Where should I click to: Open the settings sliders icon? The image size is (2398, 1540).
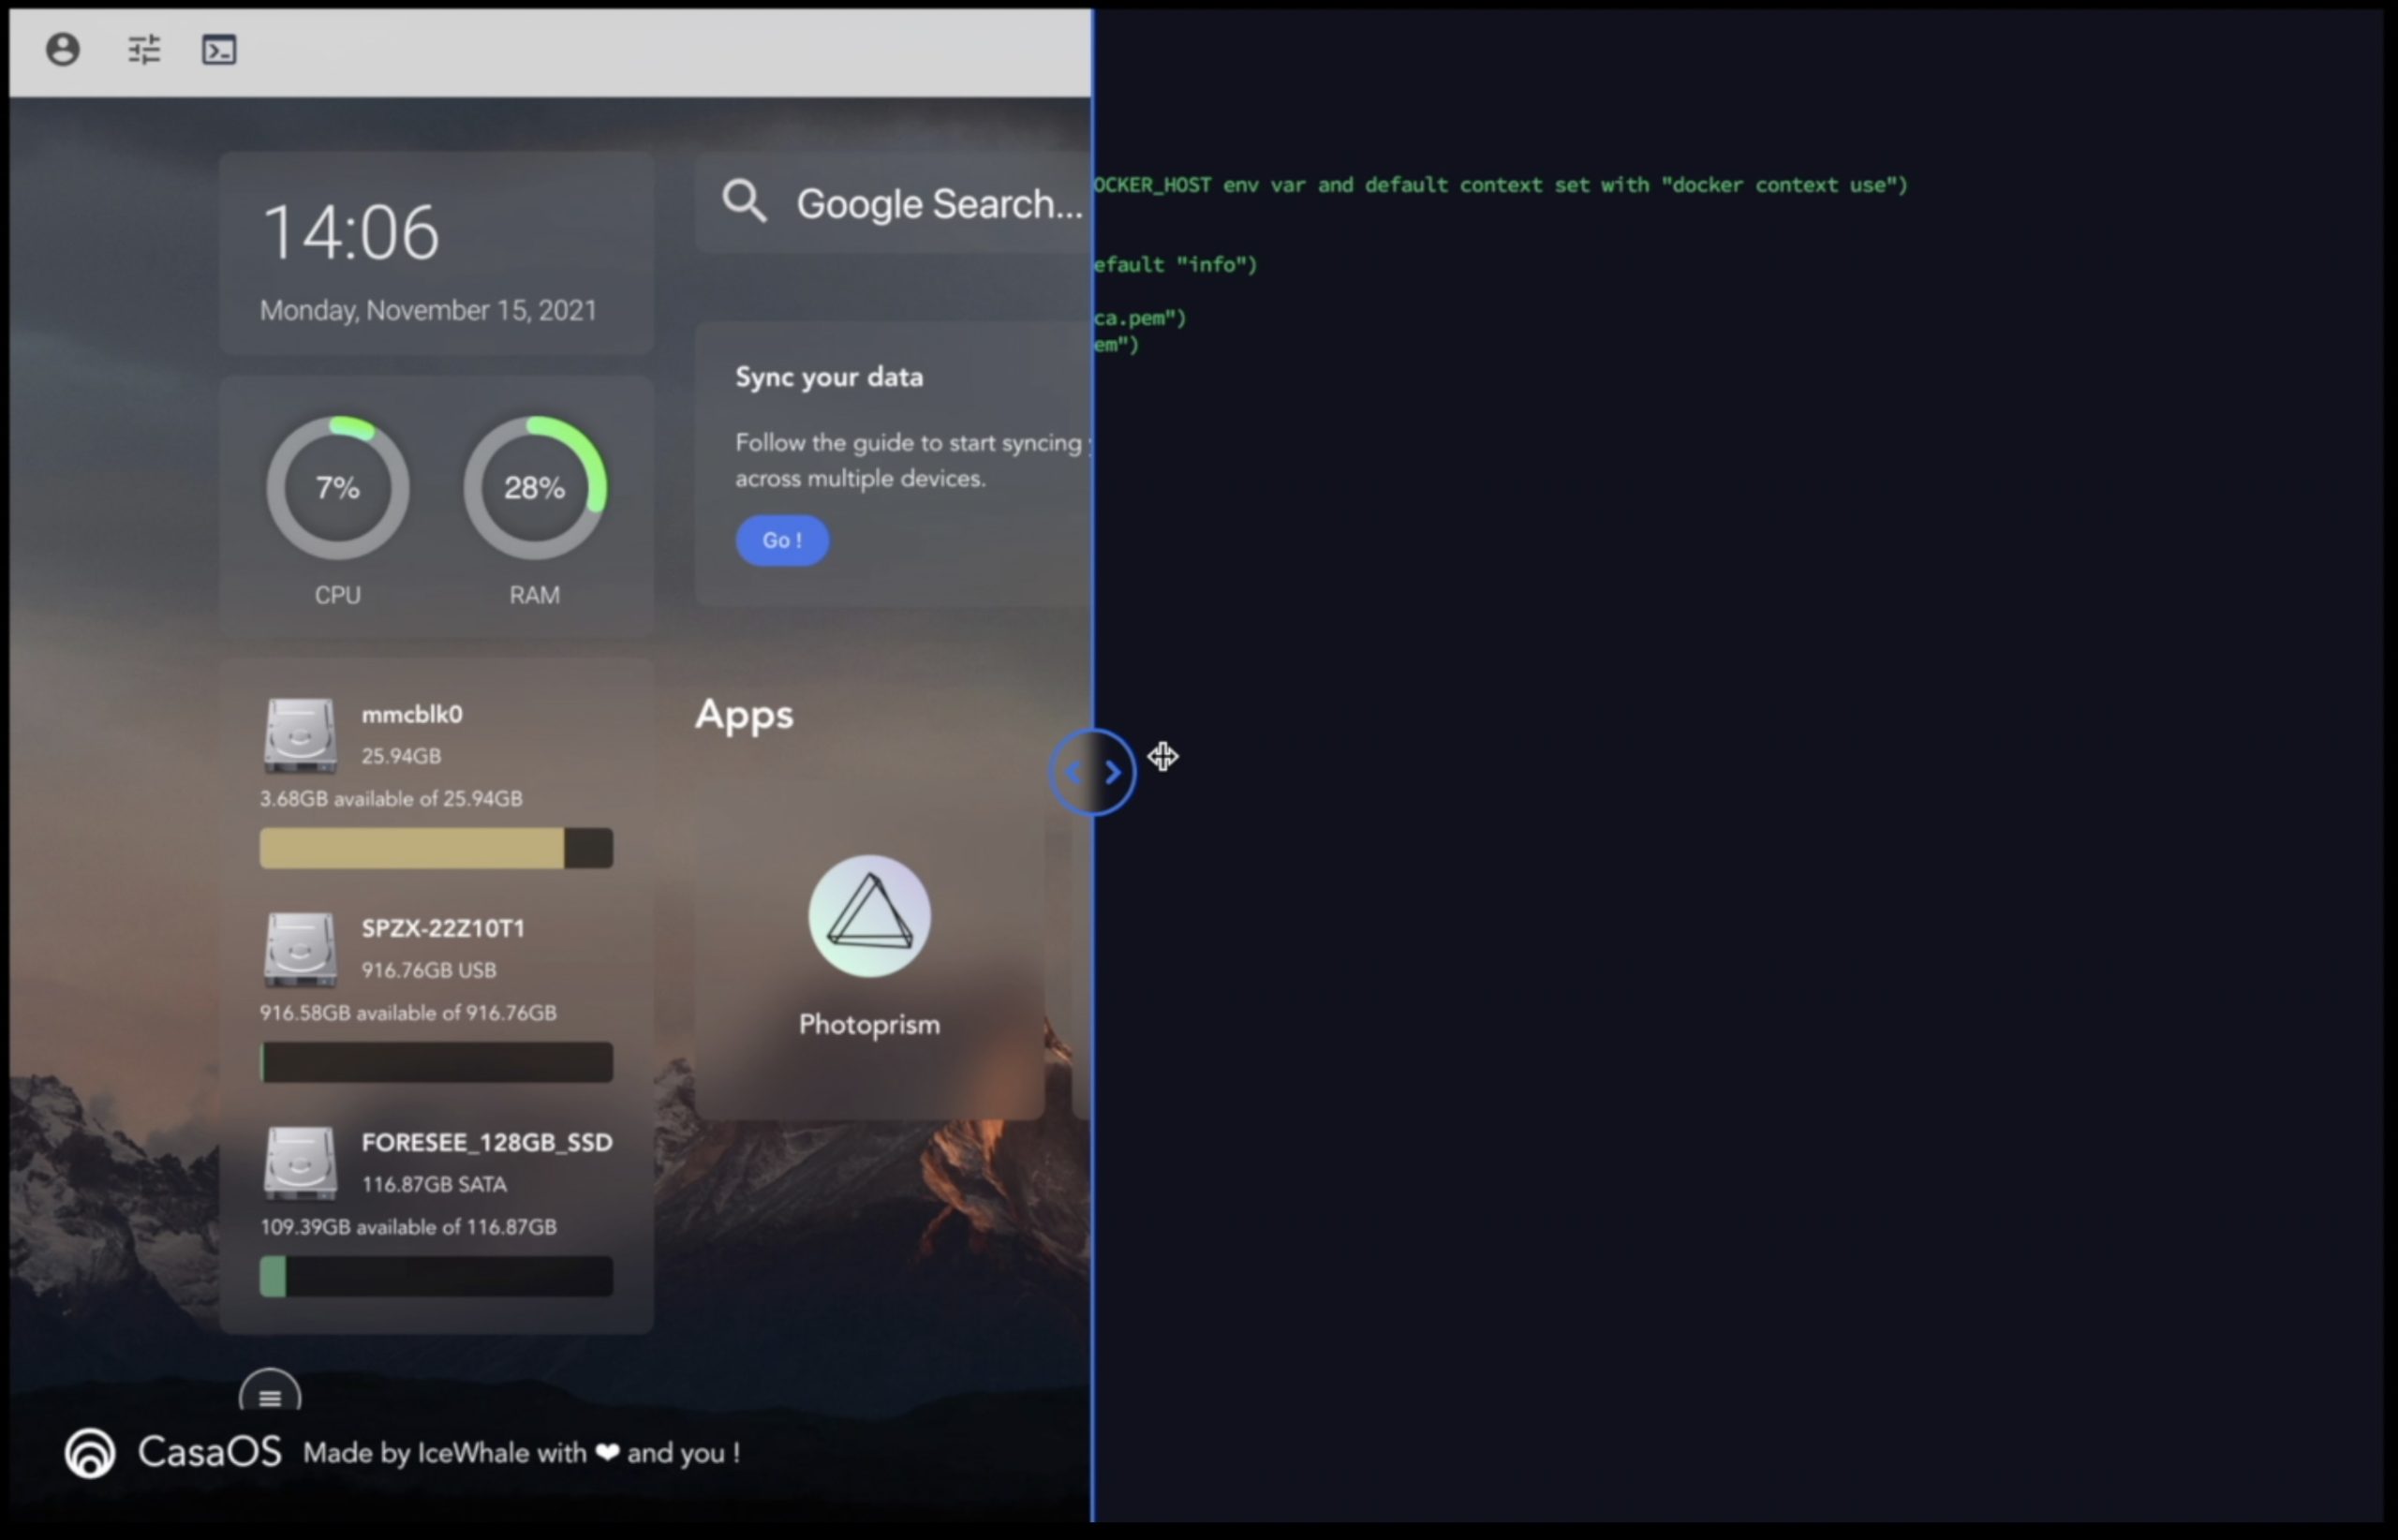coord(144,49)
